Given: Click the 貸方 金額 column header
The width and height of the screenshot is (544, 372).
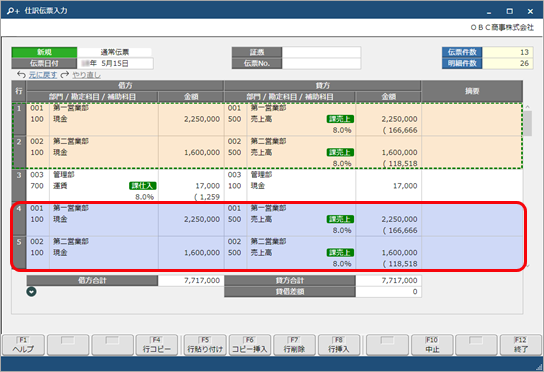Looking at the screenshot, I should tap(389, 96).
